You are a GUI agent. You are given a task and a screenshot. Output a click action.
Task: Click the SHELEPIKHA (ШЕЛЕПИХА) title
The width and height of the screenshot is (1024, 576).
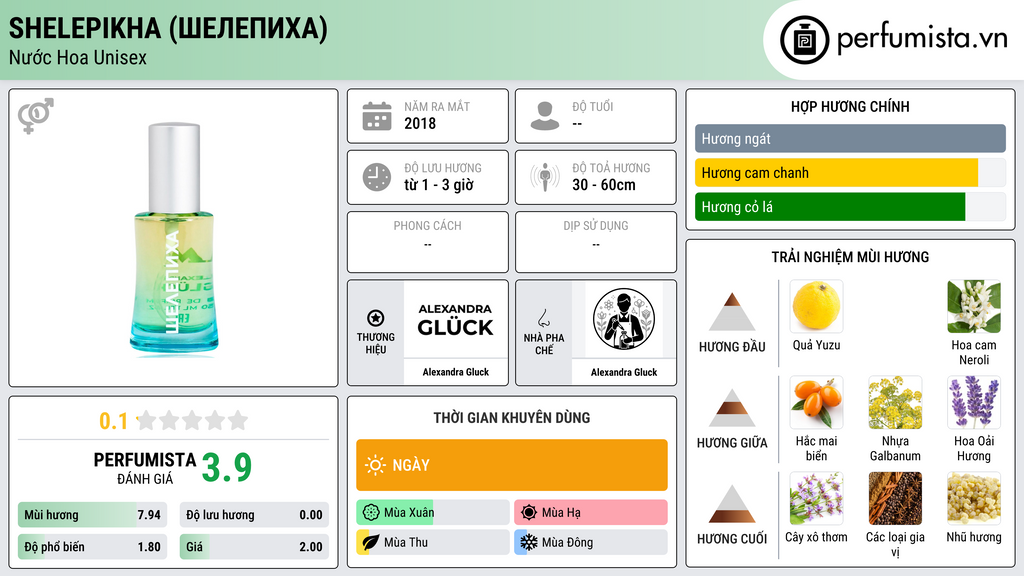[x=168, y=28]
